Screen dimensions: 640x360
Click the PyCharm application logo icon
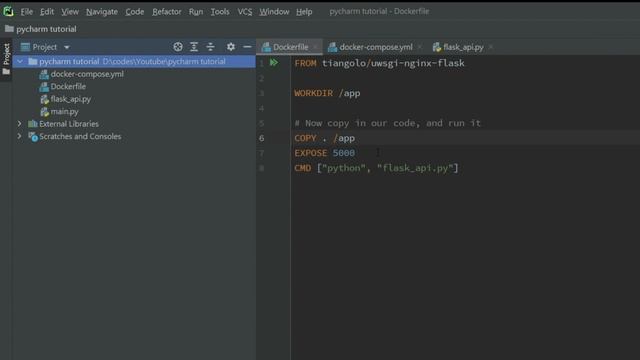click(x=8, y=11)
